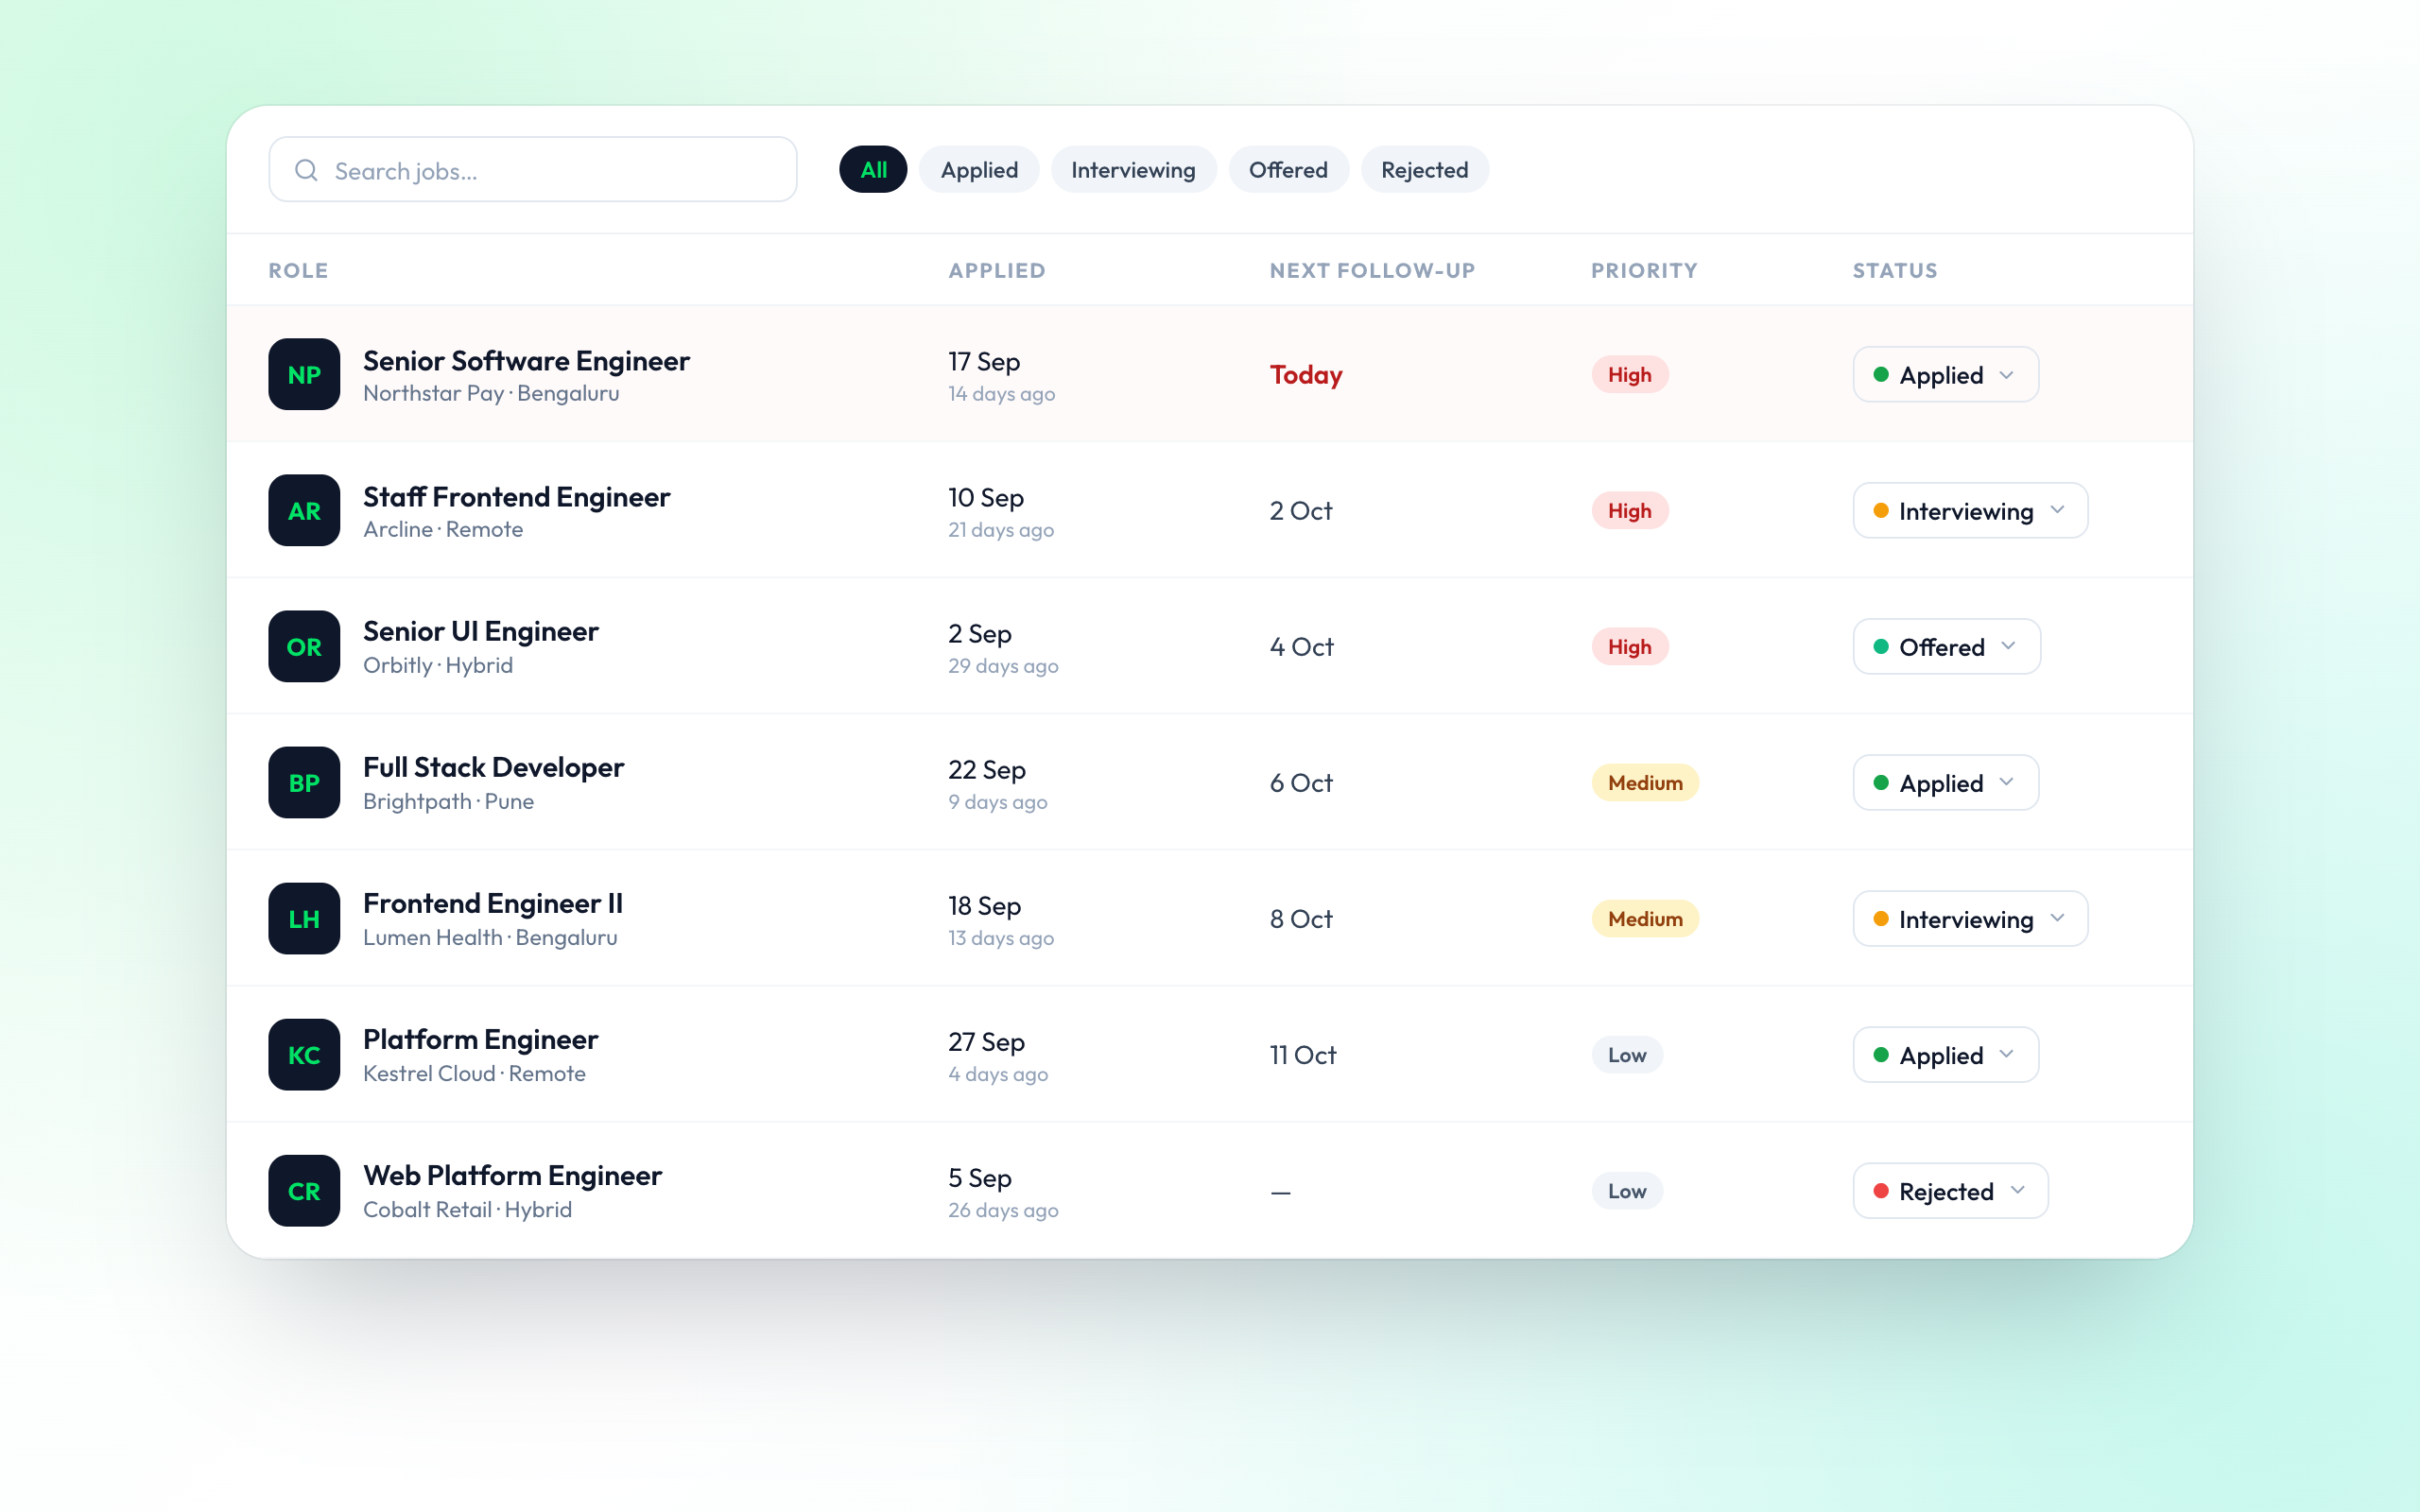
Task: Click the LH company avatar
Action: pyautogui.click(x=304, y=918)
